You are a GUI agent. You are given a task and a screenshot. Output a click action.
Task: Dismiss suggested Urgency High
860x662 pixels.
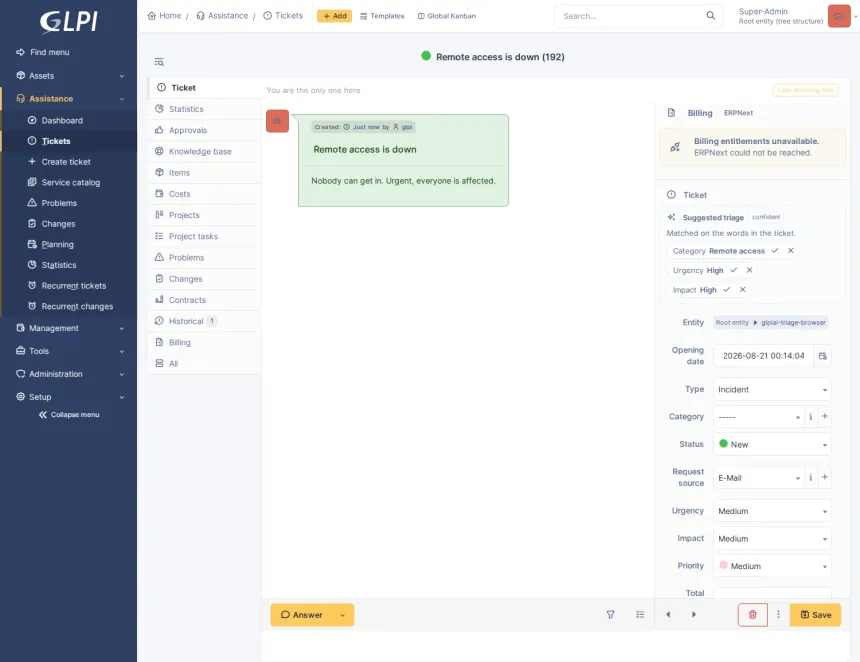coord(749,270)
